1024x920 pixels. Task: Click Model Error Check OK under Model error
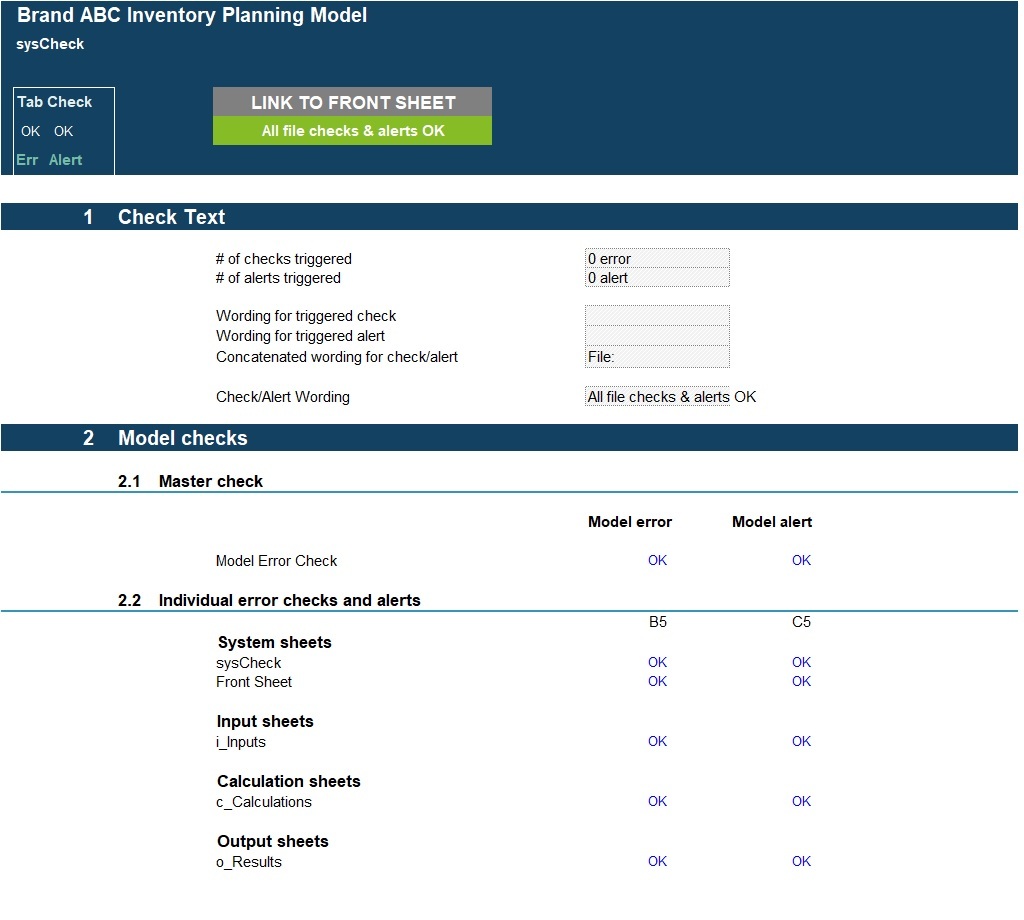pos(657,561)
